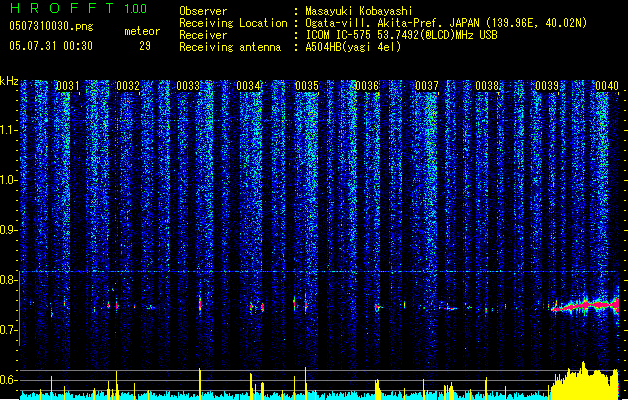The width and height of the screenshot is (629, 400).
Task: Click the 1.0 kHz axis tick label
Action: (9, 180)
